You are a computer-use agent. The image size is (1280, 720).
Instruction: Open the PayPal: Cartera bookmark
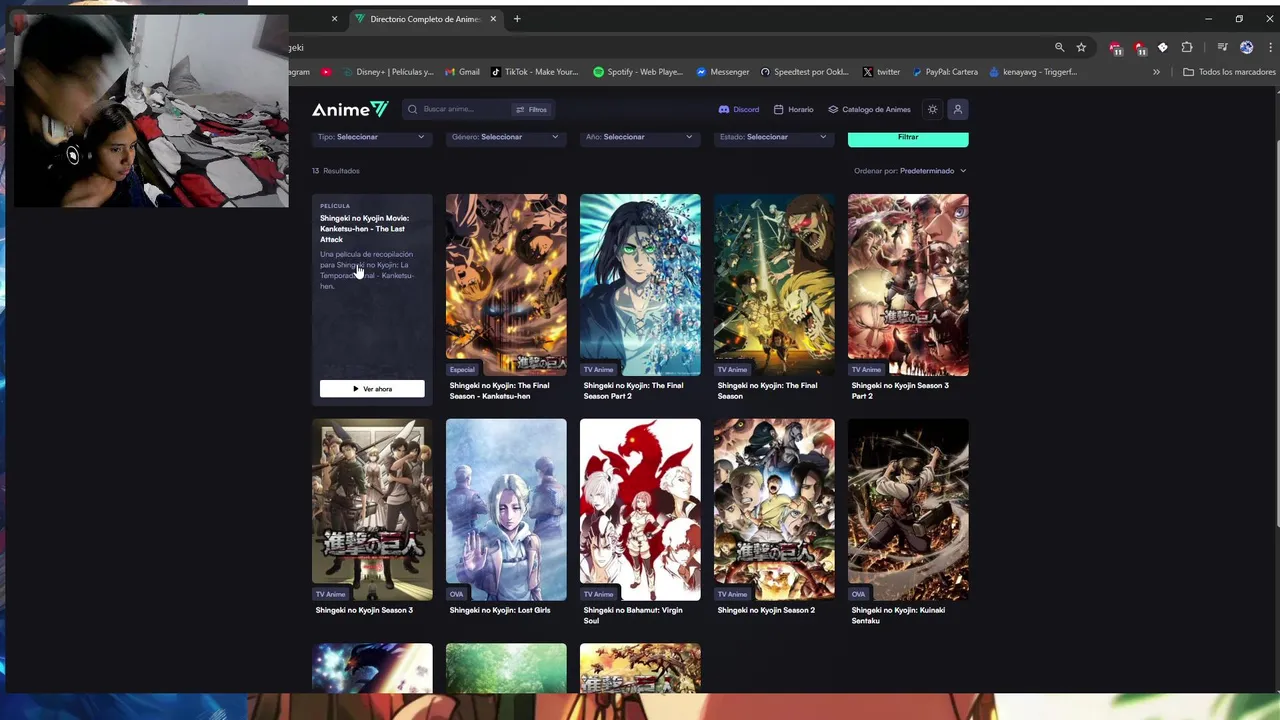(945, 72)
